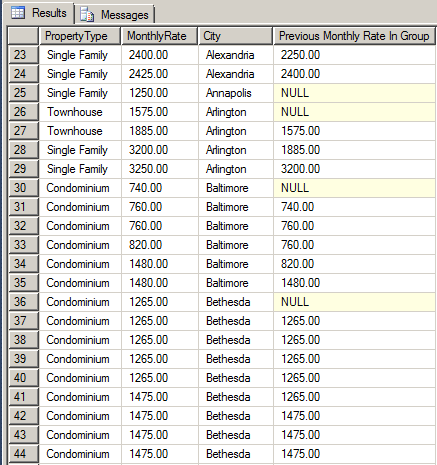The image size is (437, 465).
Task: Click the Messages document icon
Action: [87, 15]
